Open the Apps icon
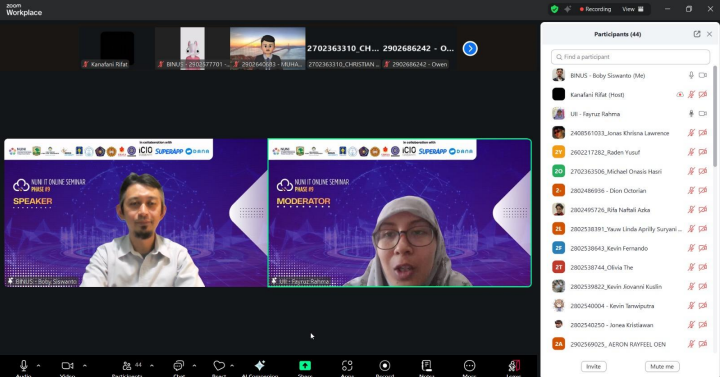The height and width of the screenshot is (377, 721). pyautogui.click(x=347, y=366)
